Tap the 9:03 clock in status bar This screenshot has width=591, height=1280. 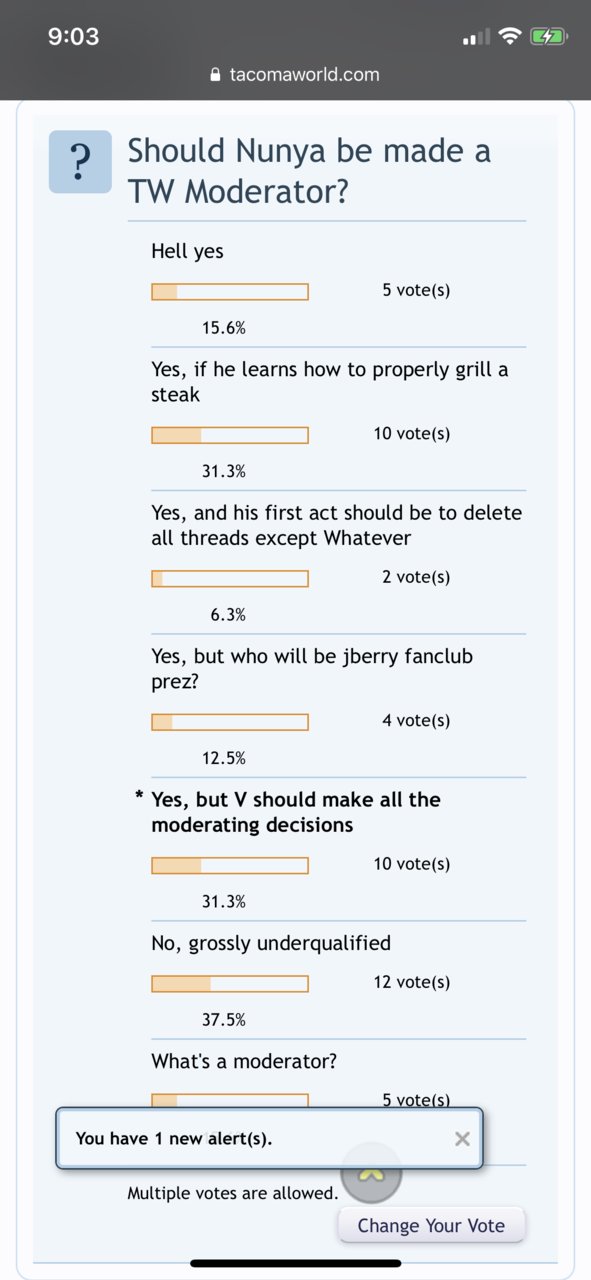pos(74,37)
